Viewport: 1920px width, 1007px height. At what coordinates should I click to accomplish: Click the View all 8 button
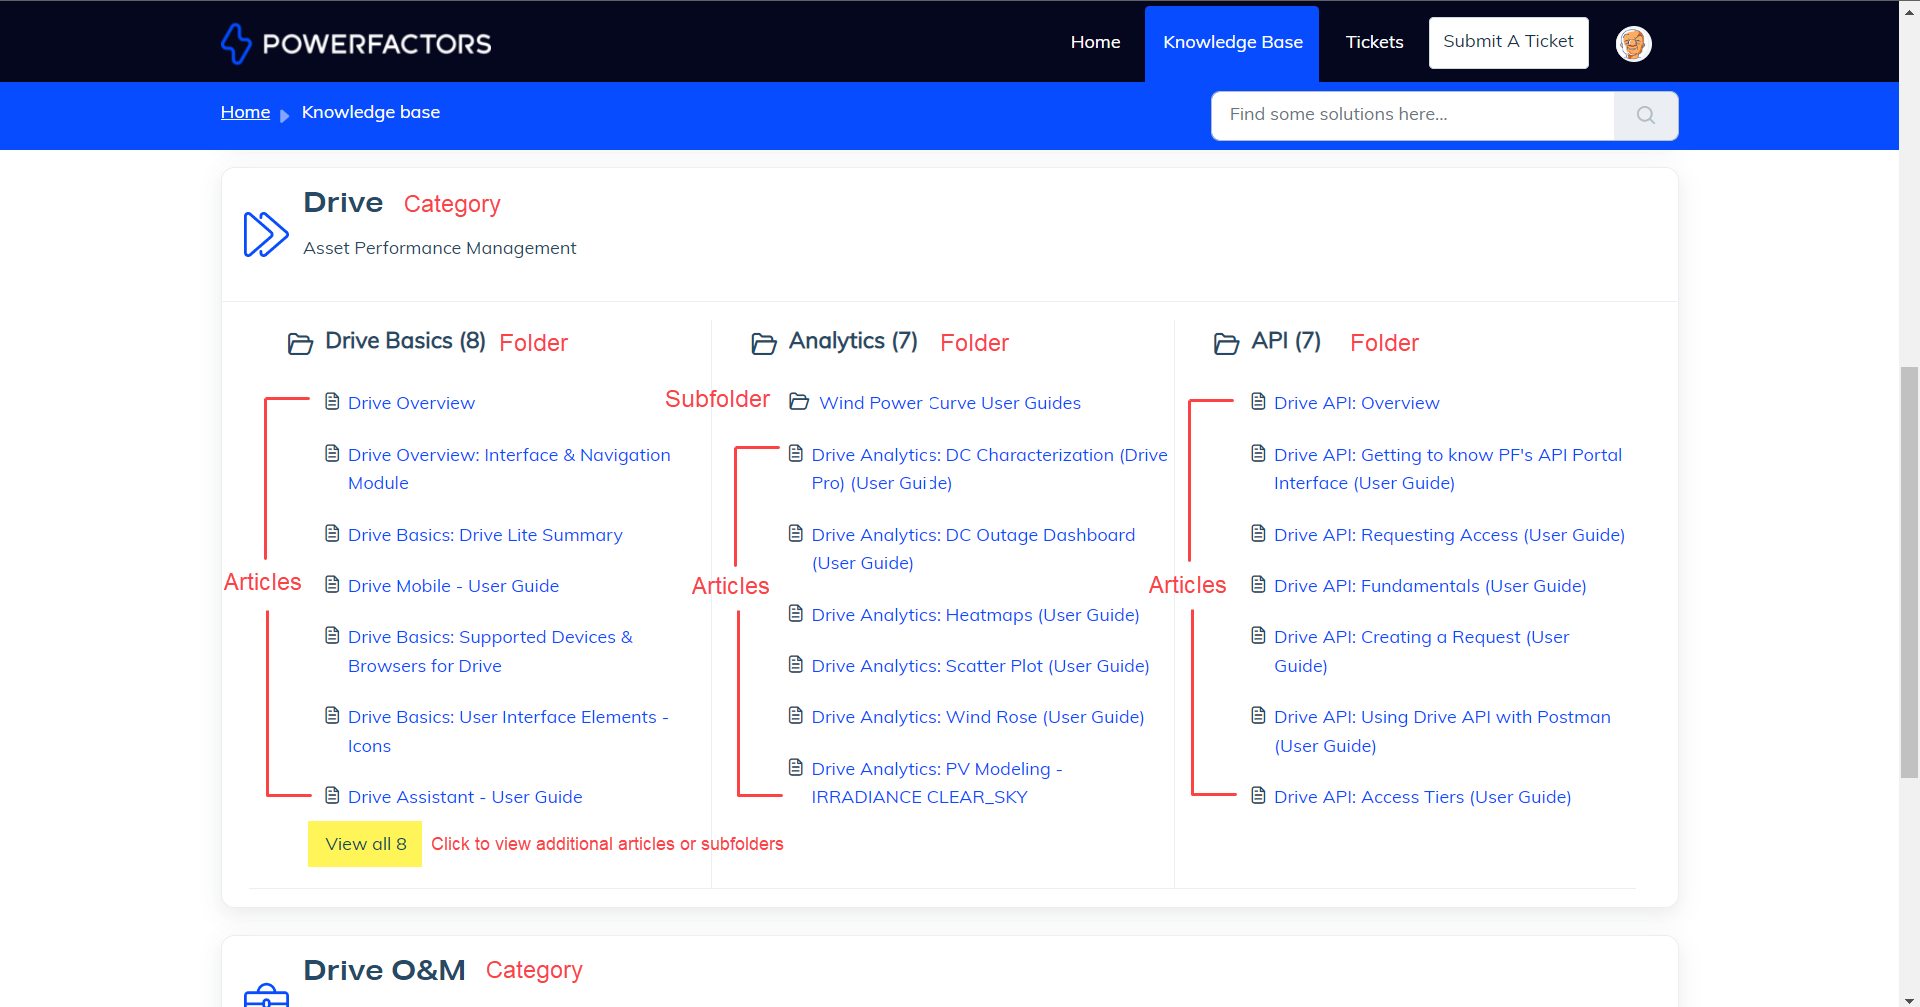tap(365, 844)
